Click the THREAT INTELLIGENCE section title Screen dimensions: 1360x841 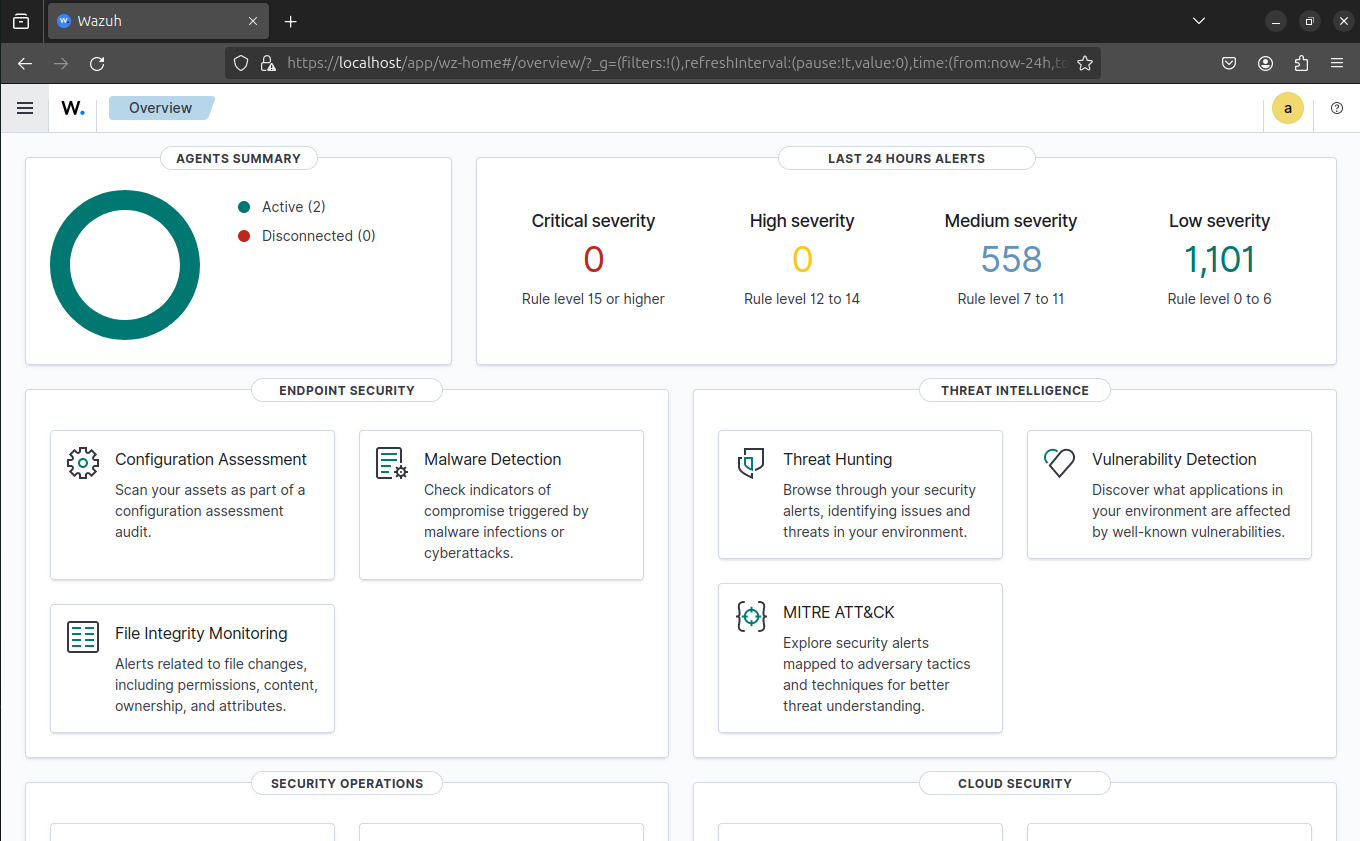1014,390
